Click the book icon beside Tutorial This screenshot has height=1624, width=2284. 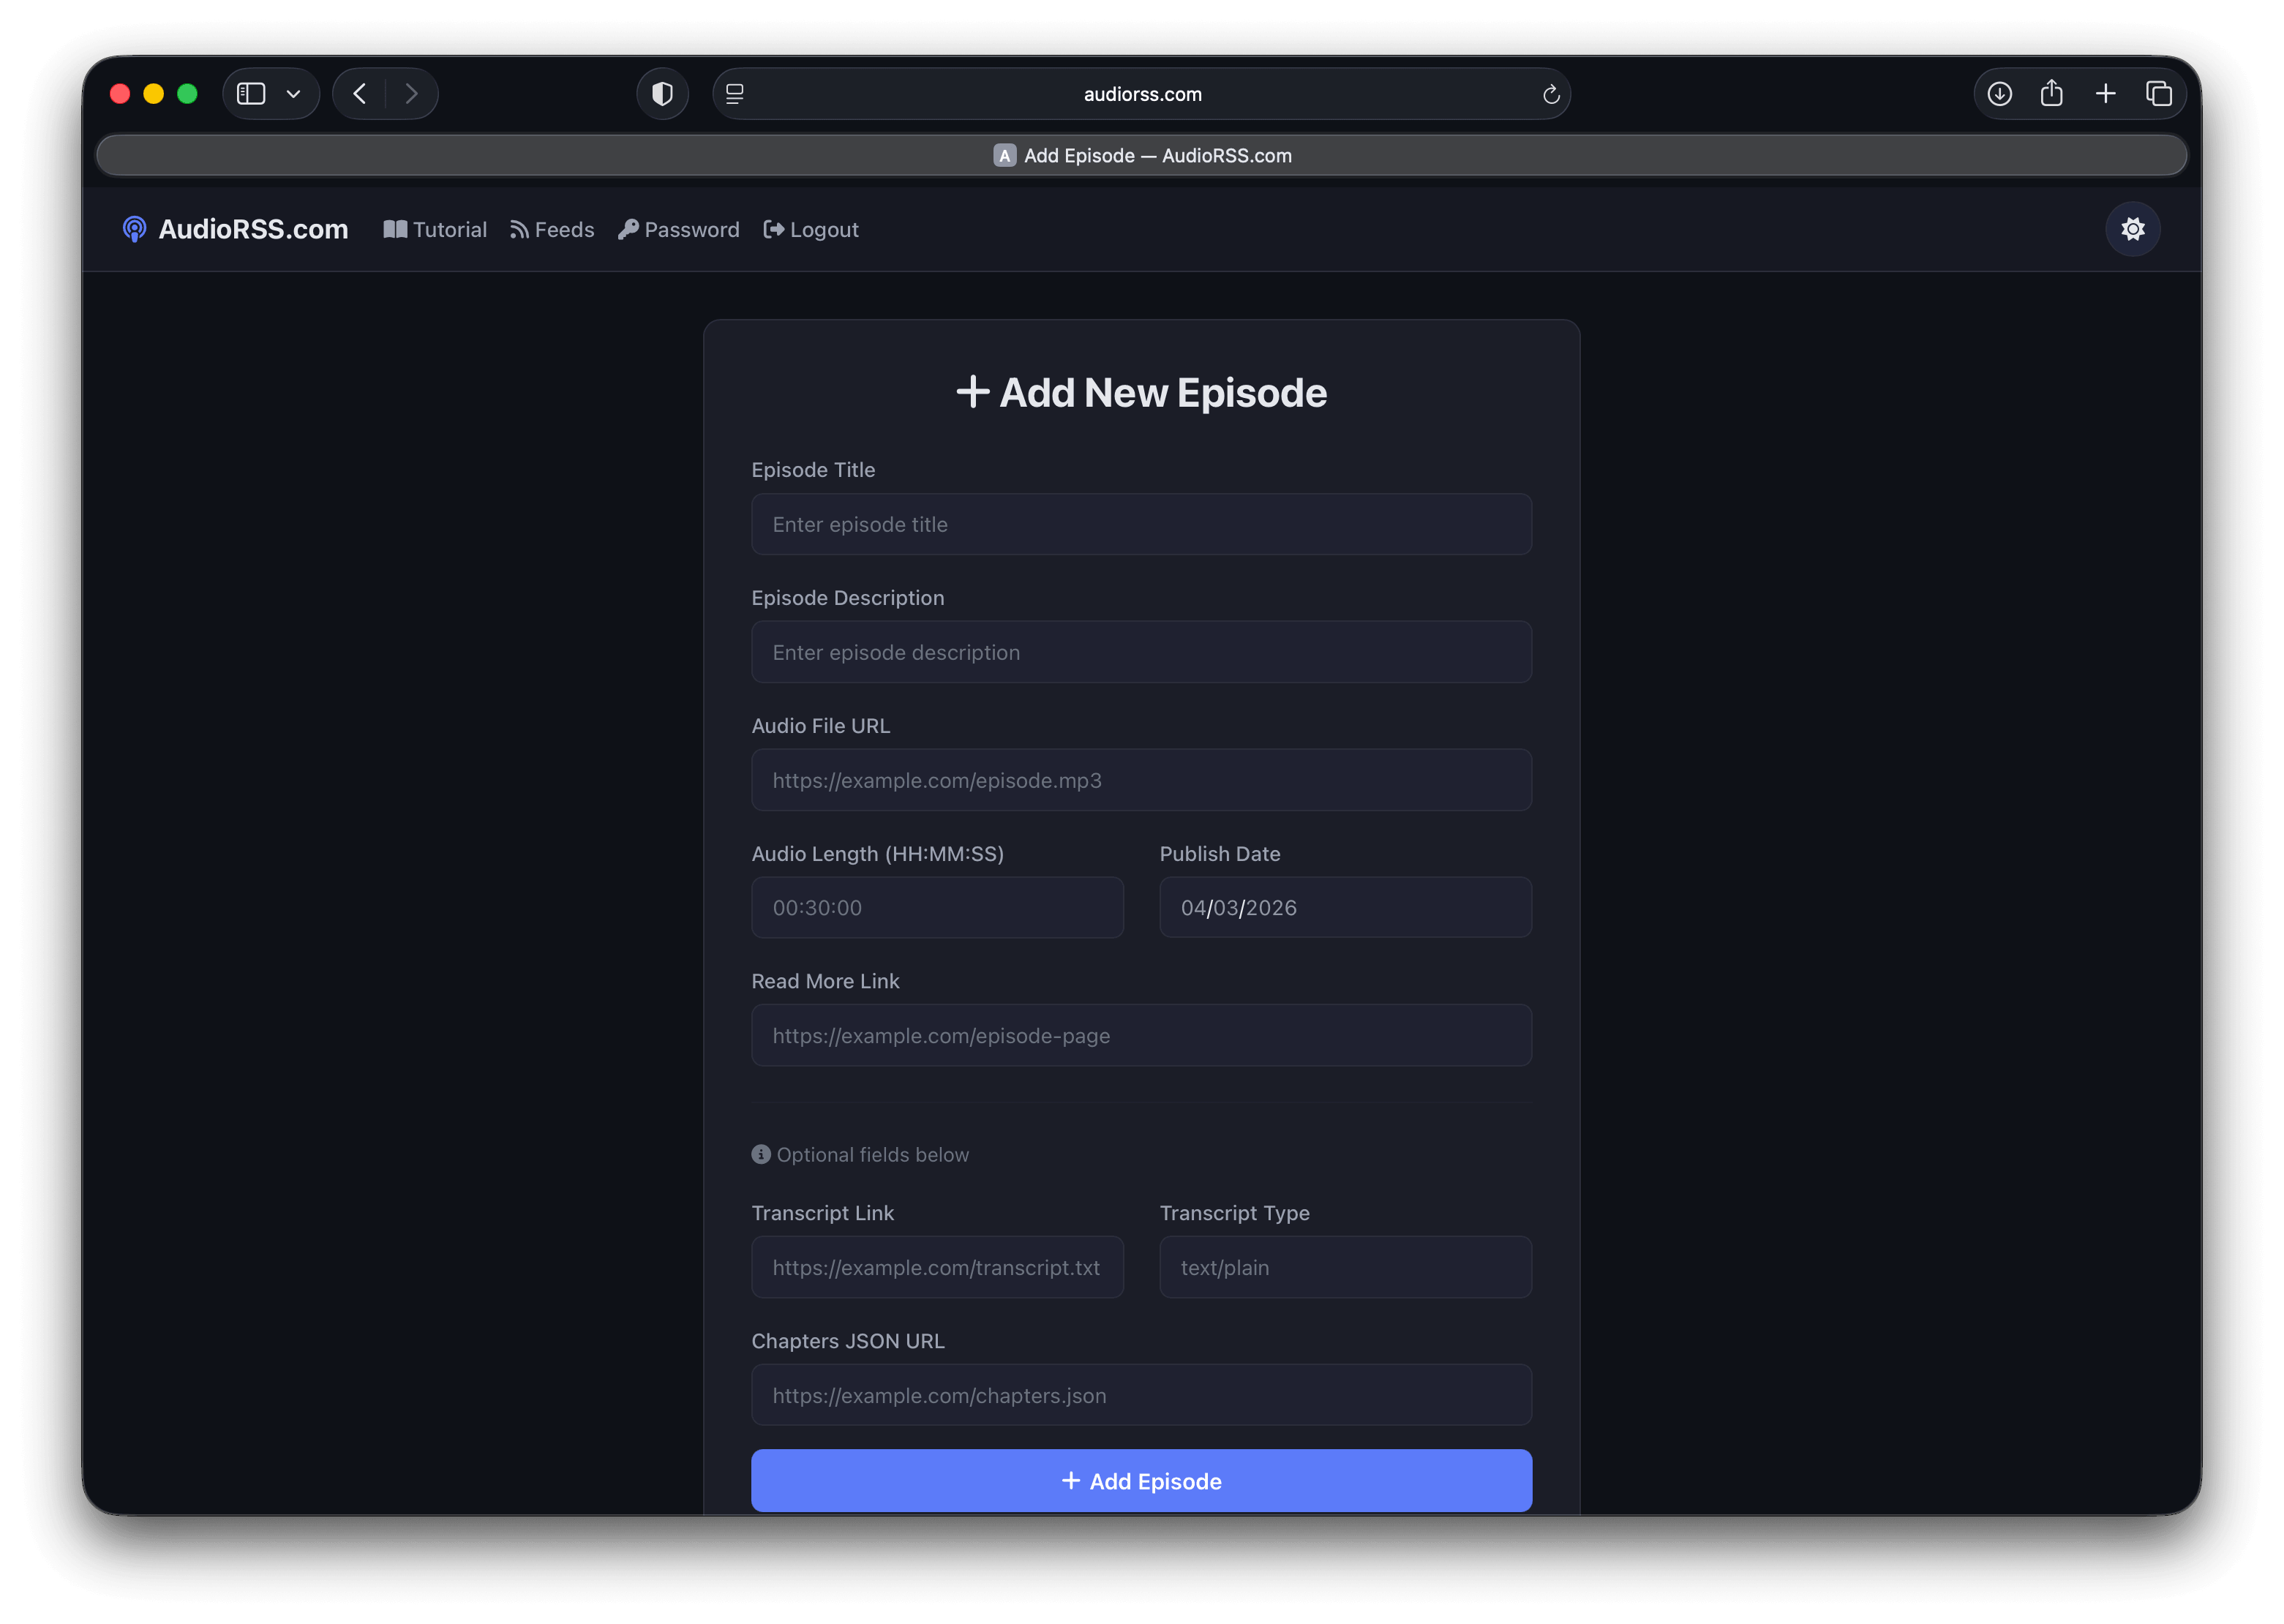click(394, 229)
